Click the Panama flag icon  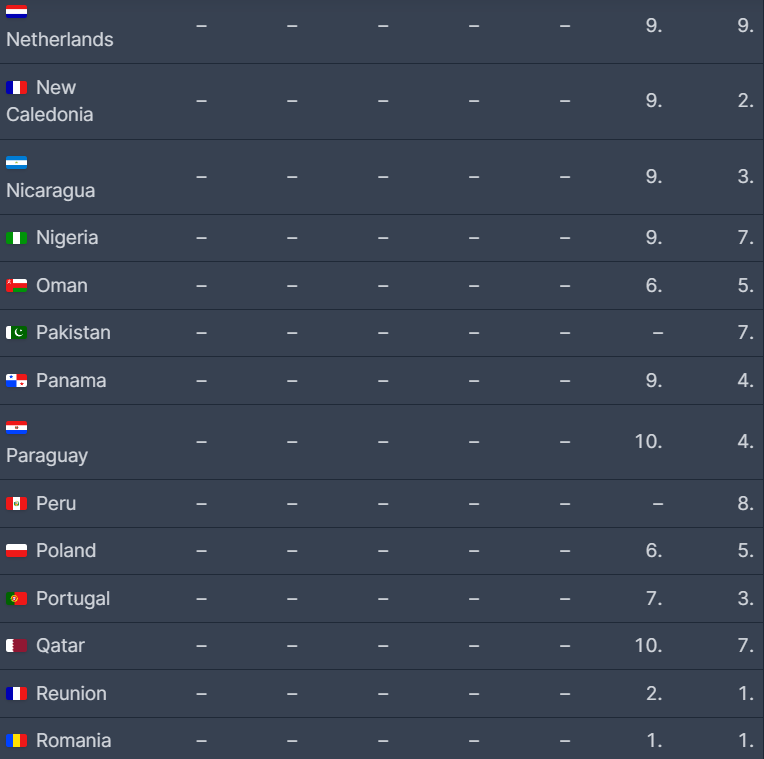(x=16, y=381)
